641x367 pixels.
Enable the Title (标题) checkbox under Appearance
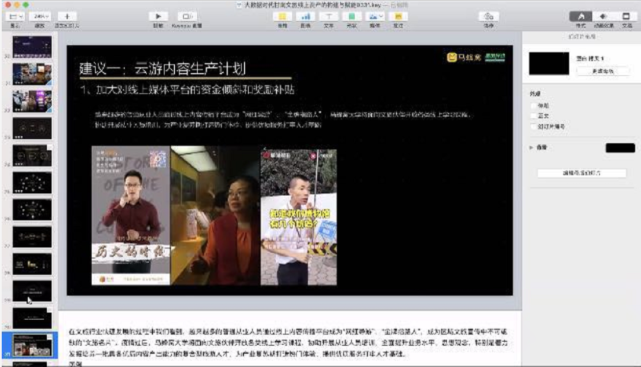[533, 105]
